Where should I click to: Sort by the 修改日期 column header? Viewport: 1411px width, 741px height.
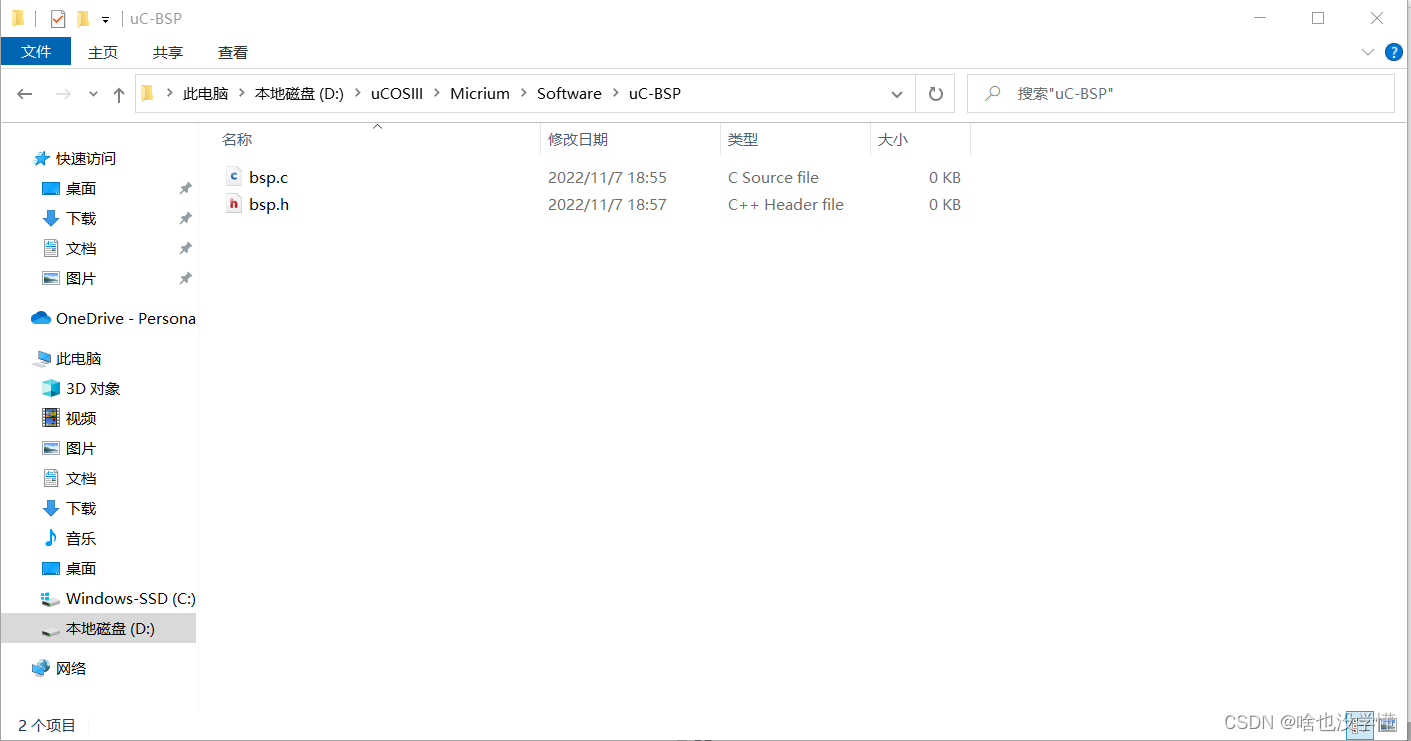click(578, 140)
